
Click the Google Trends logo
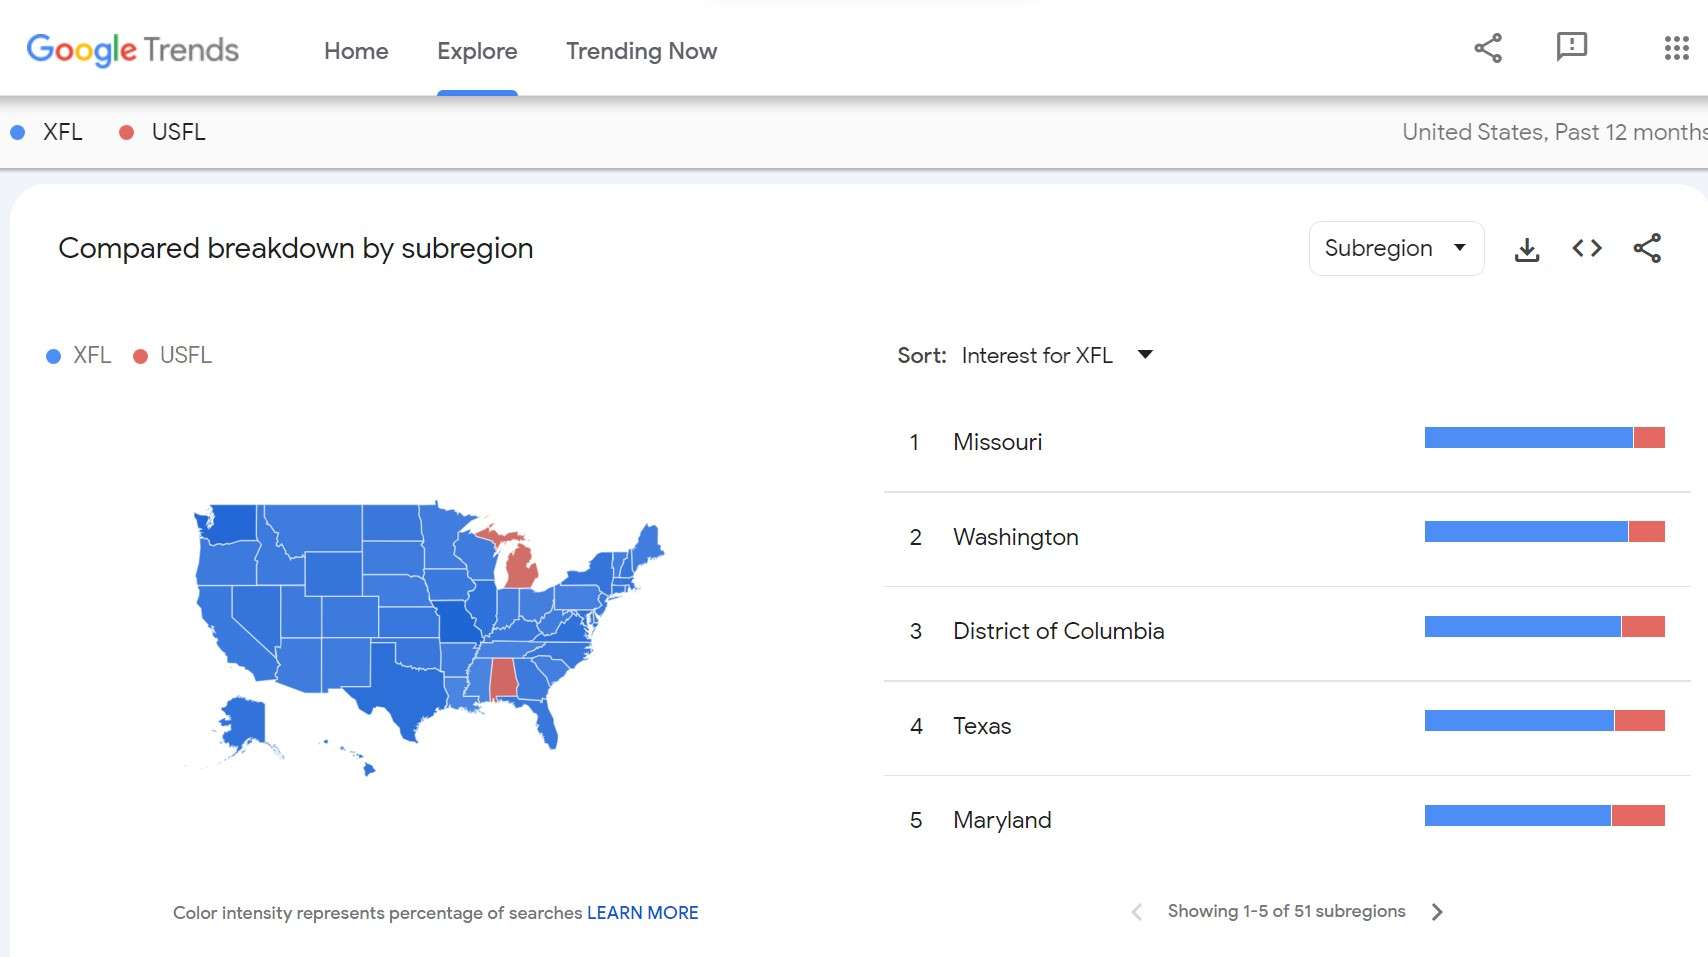click(132, 50)
